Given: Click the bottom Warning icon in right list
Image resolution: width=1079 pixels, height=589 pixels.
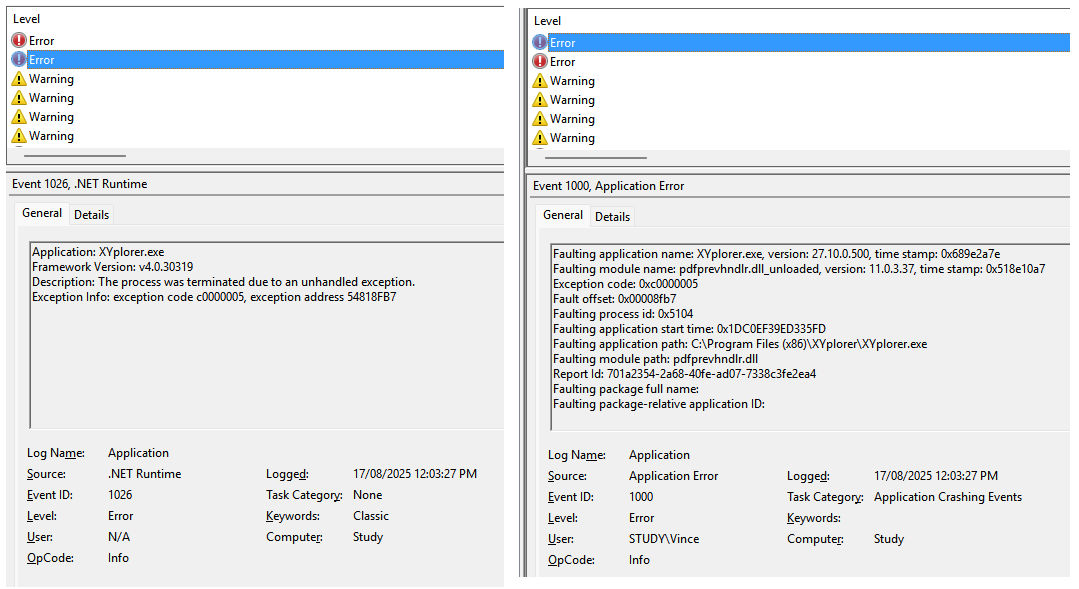Looking at the screenshot, I should [x=539, y=138].
